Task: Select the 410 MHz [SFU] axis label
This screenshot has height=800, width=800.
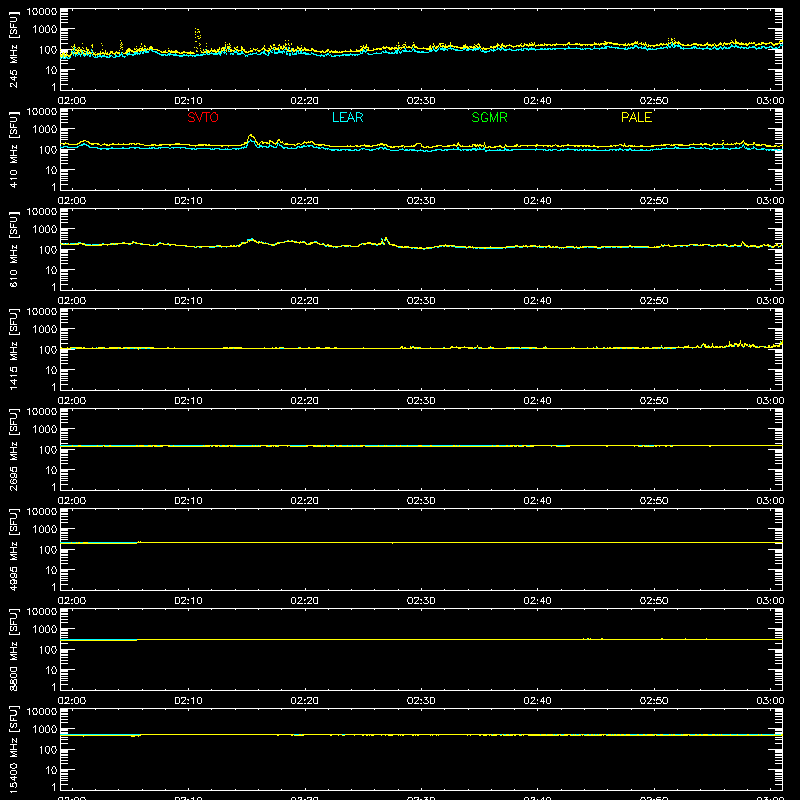Action: pos(14,149)
